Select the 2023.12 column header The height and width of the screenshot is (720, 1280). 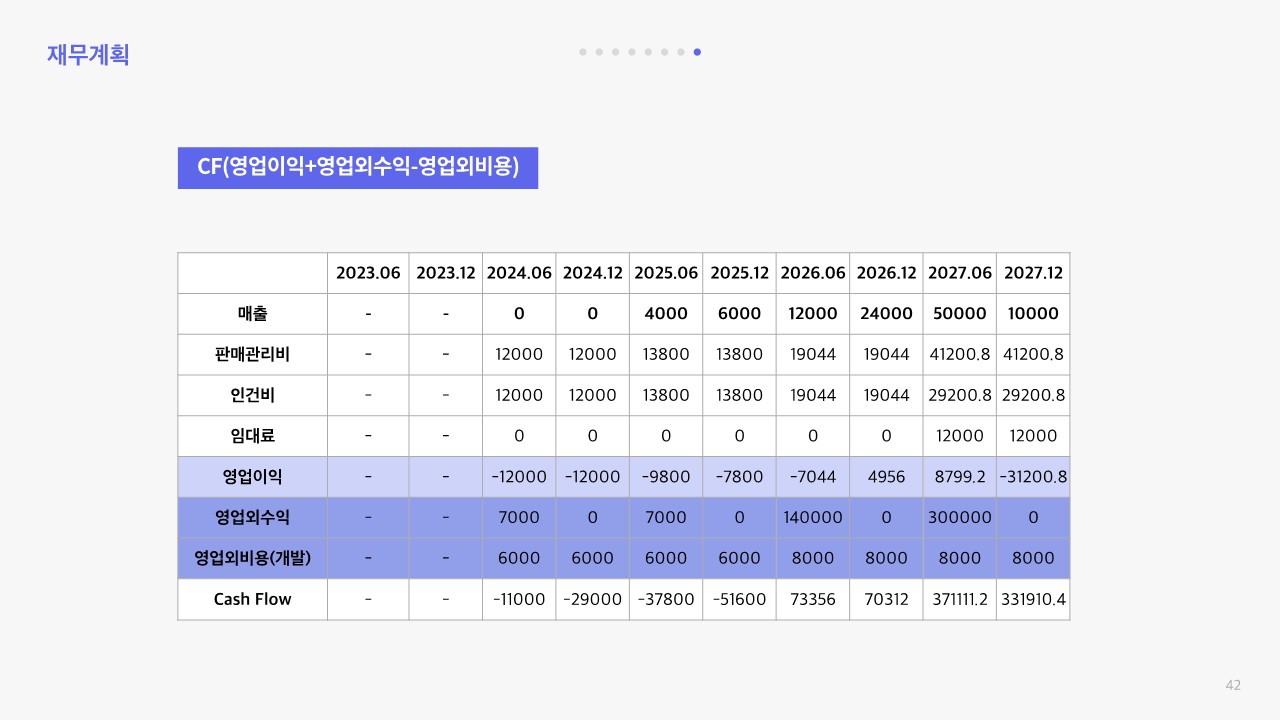tap(446, 273)
